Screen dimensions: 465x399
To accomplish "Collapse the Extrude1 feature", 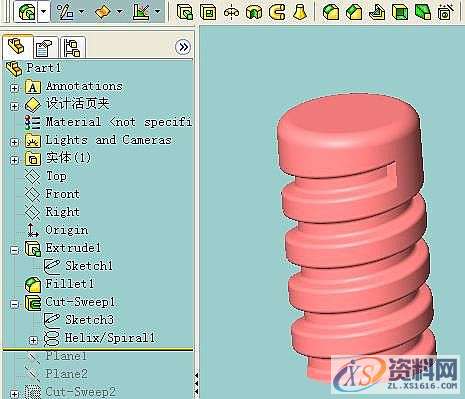I will 14,250.
